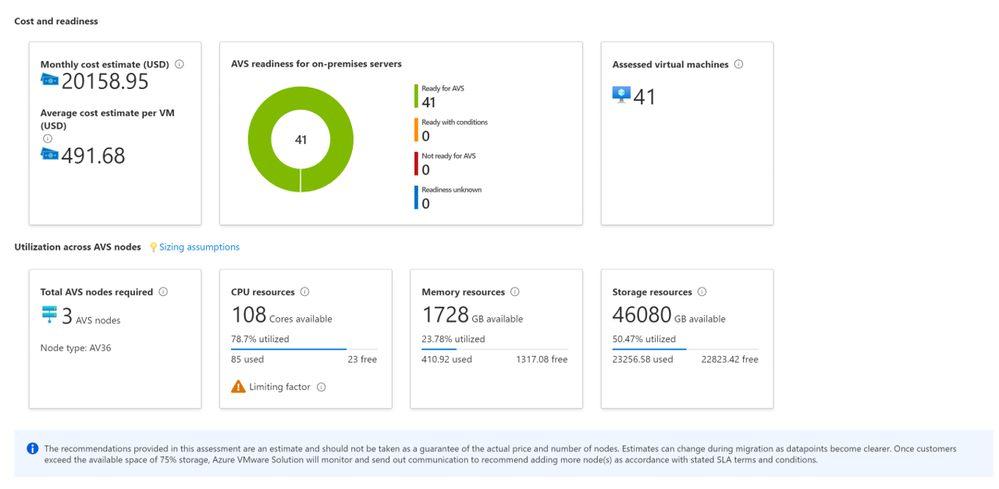Click the 23256.58 used storage value

[643, 359]
